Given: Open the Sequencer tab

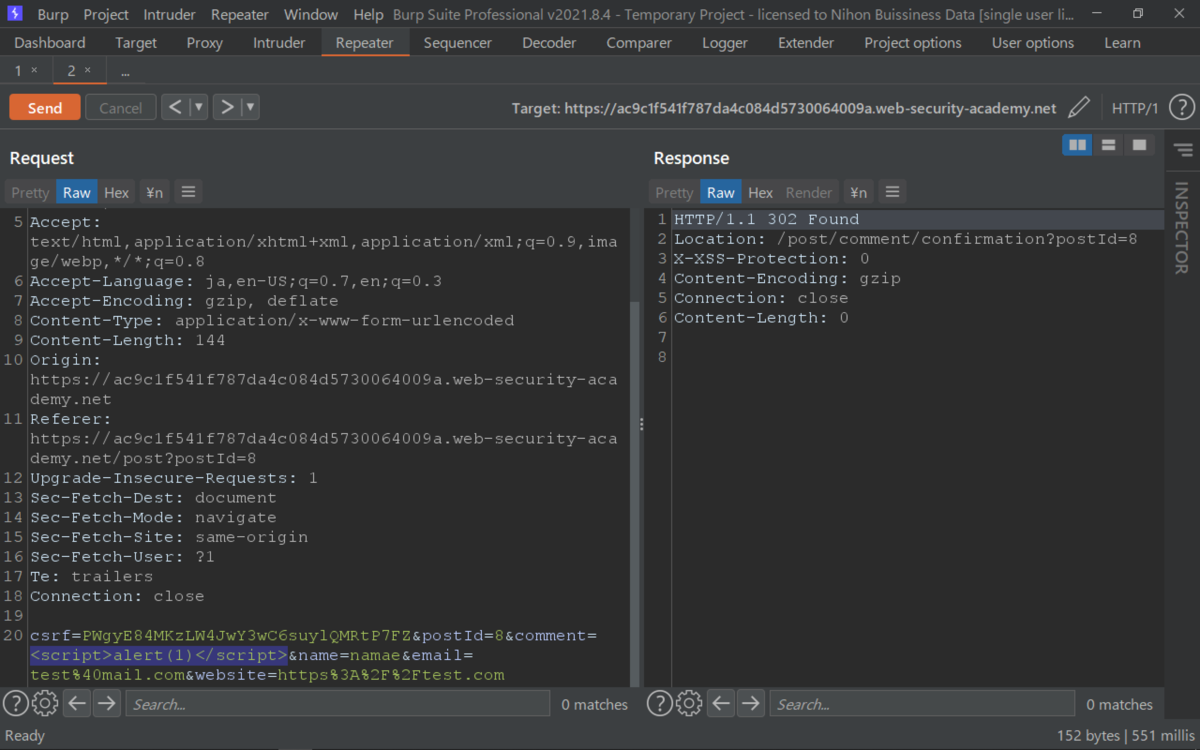Looking at the screenshot, I should coord(458,43).
